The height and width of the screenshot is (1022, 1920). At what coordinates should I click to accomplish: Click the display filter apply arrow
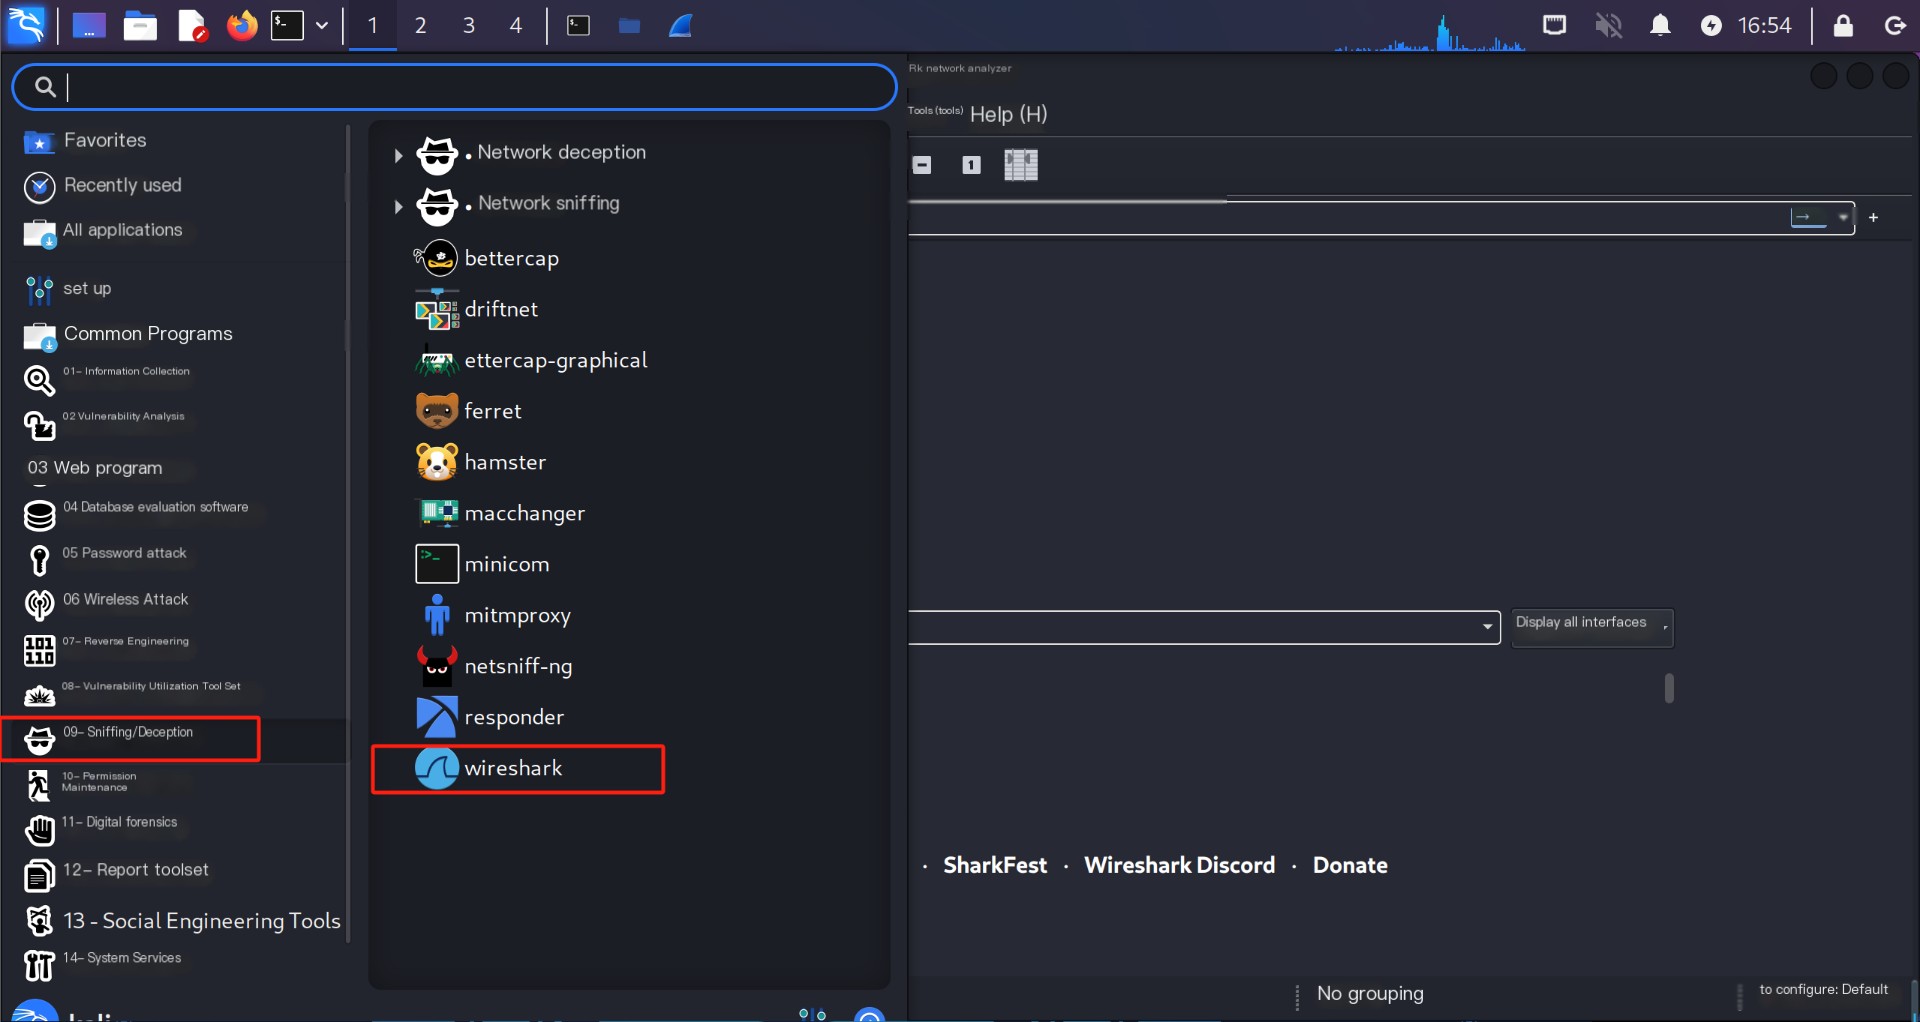pos(1808,217)
